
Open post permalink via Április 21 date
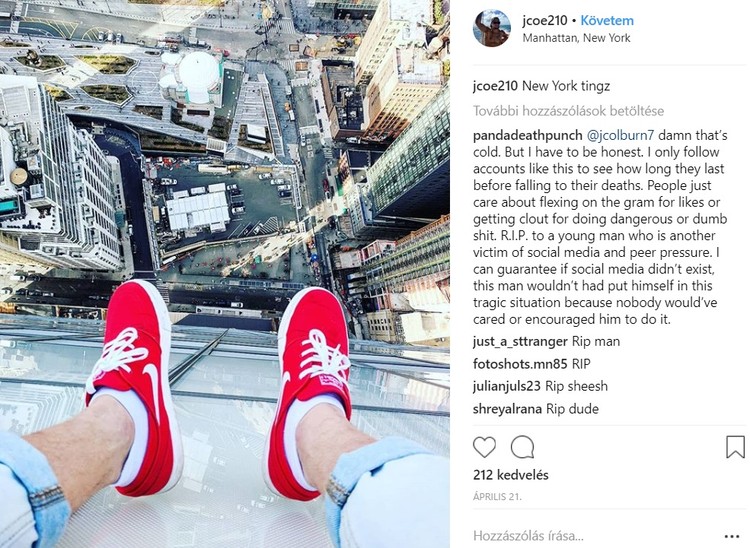coord(497,497)
